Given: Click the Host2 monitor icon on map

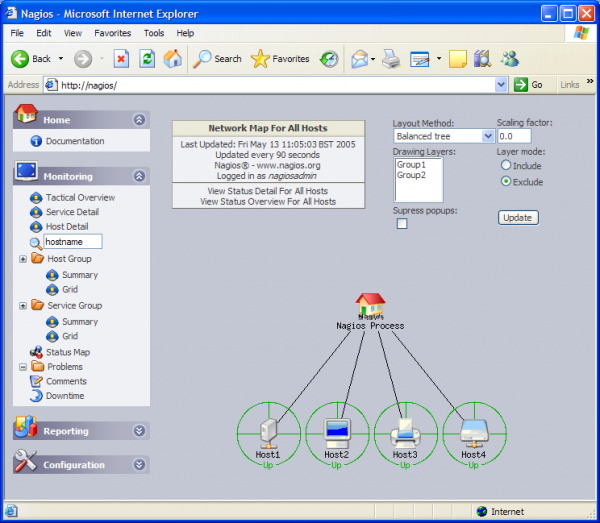Looking at the screenshot, I should (336, 431).
